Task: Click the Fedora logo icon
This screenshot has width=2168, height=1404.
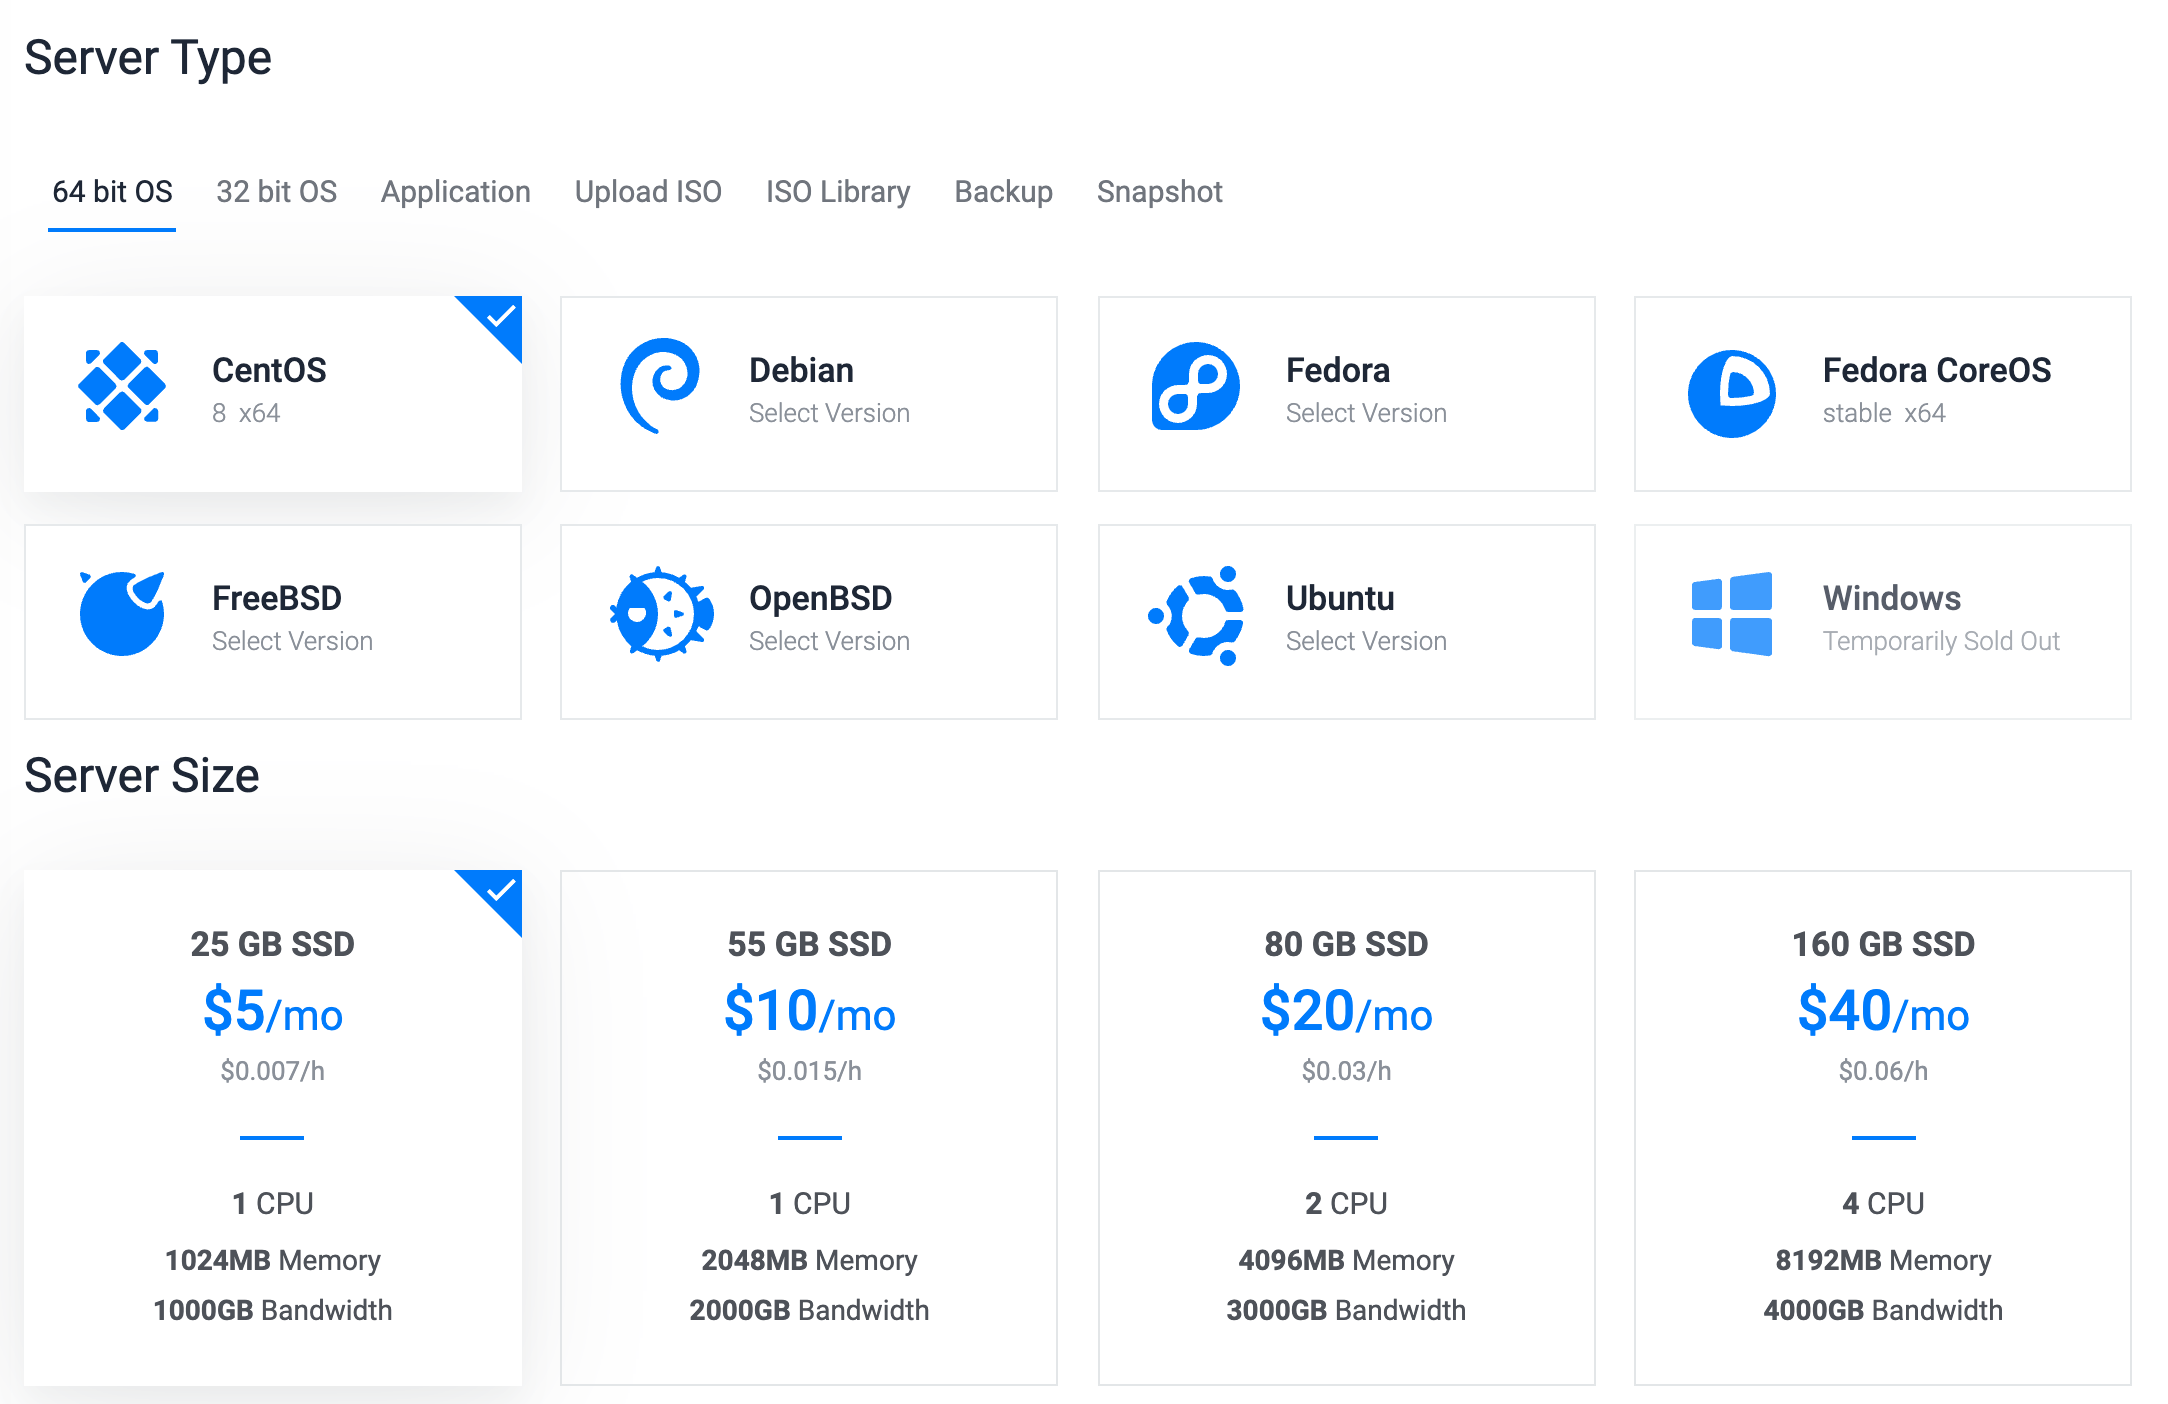Action: tap(1195, 387)
